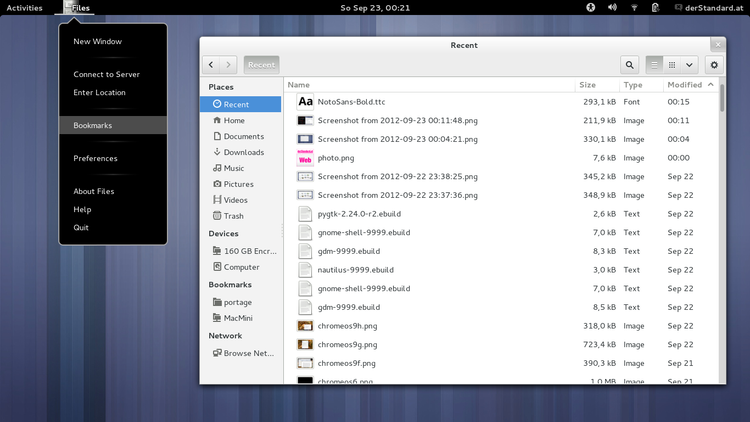
Task: Go back with the left arrow button
Action: click(212, 64)
